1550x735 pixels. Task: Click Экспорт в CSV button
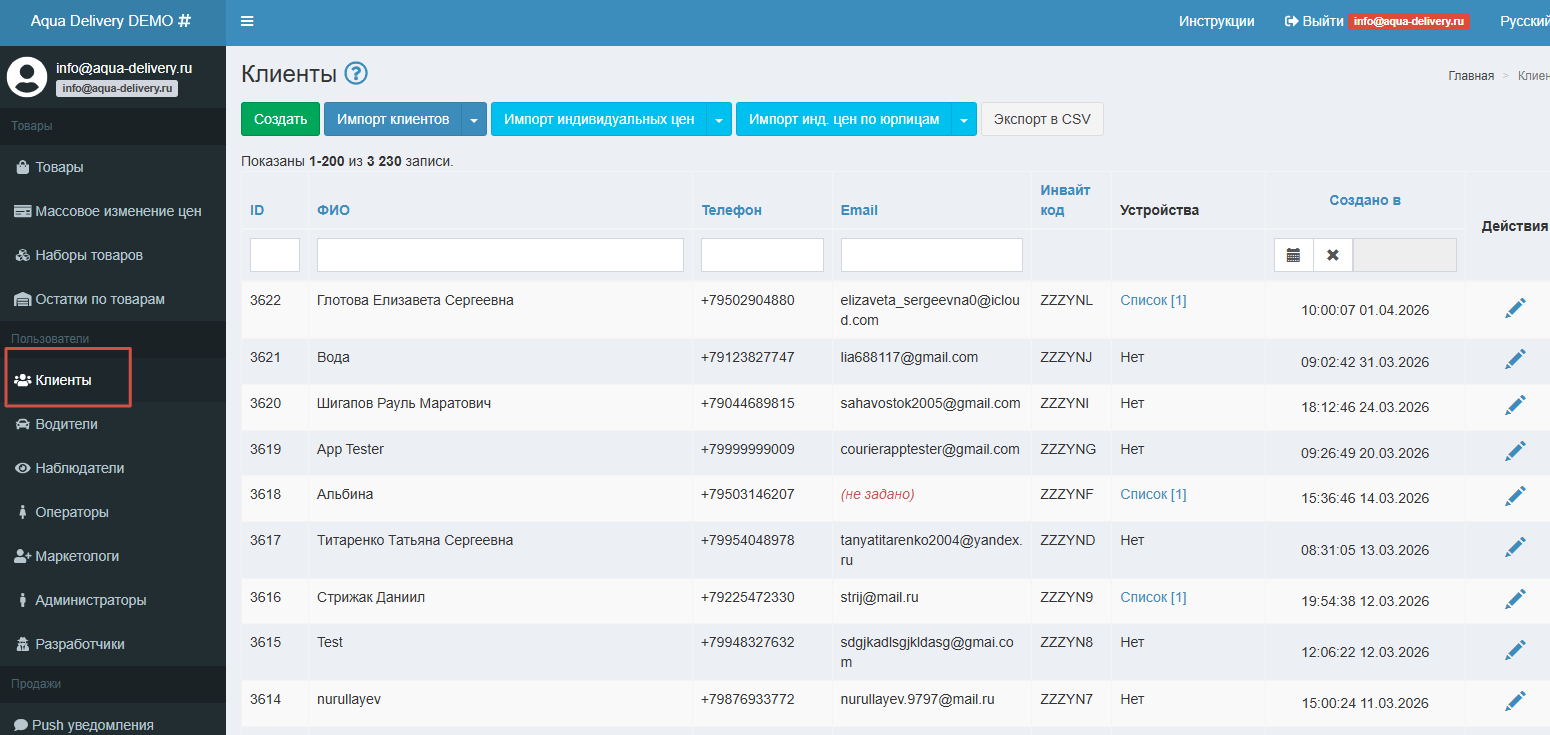point(1041,119)
